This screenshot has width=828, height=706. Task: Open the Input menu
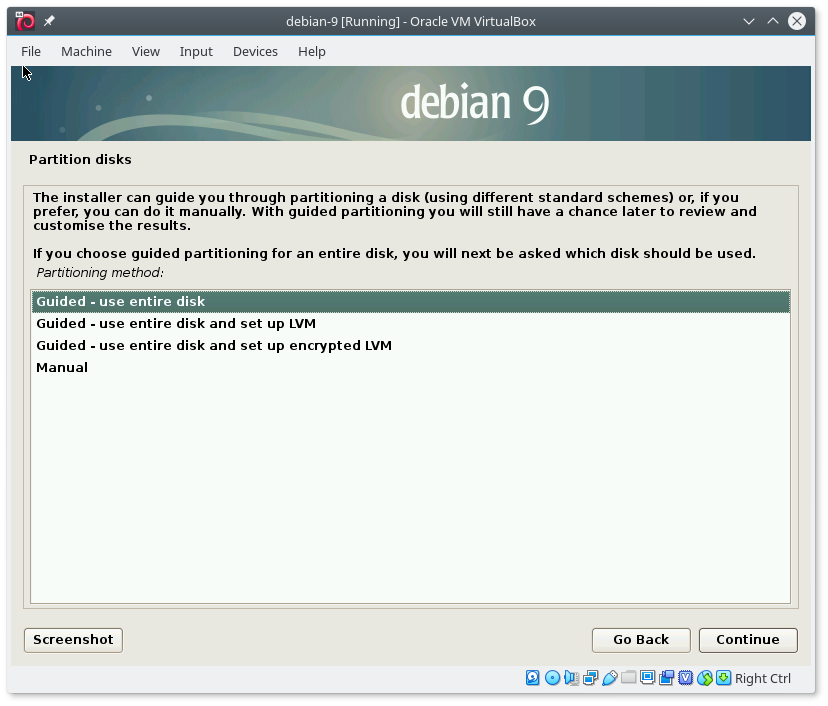coord(196,51)
